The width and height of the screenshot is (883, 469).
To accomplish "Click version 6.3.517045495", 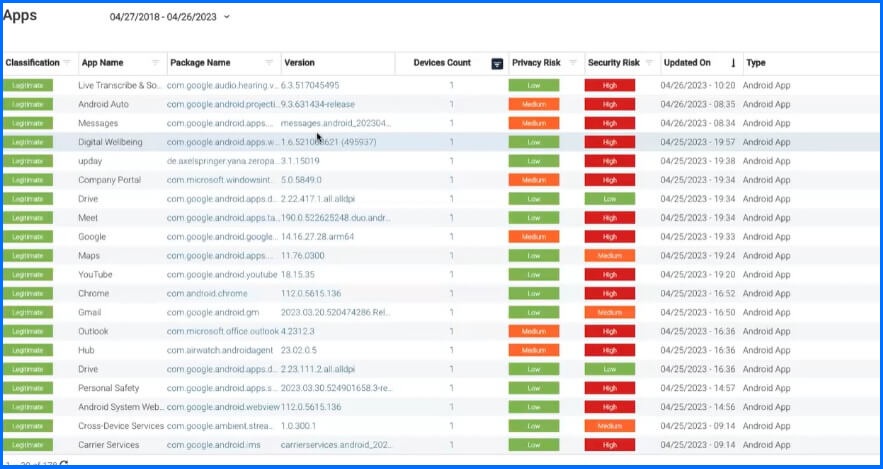I will tap(310, 86).
